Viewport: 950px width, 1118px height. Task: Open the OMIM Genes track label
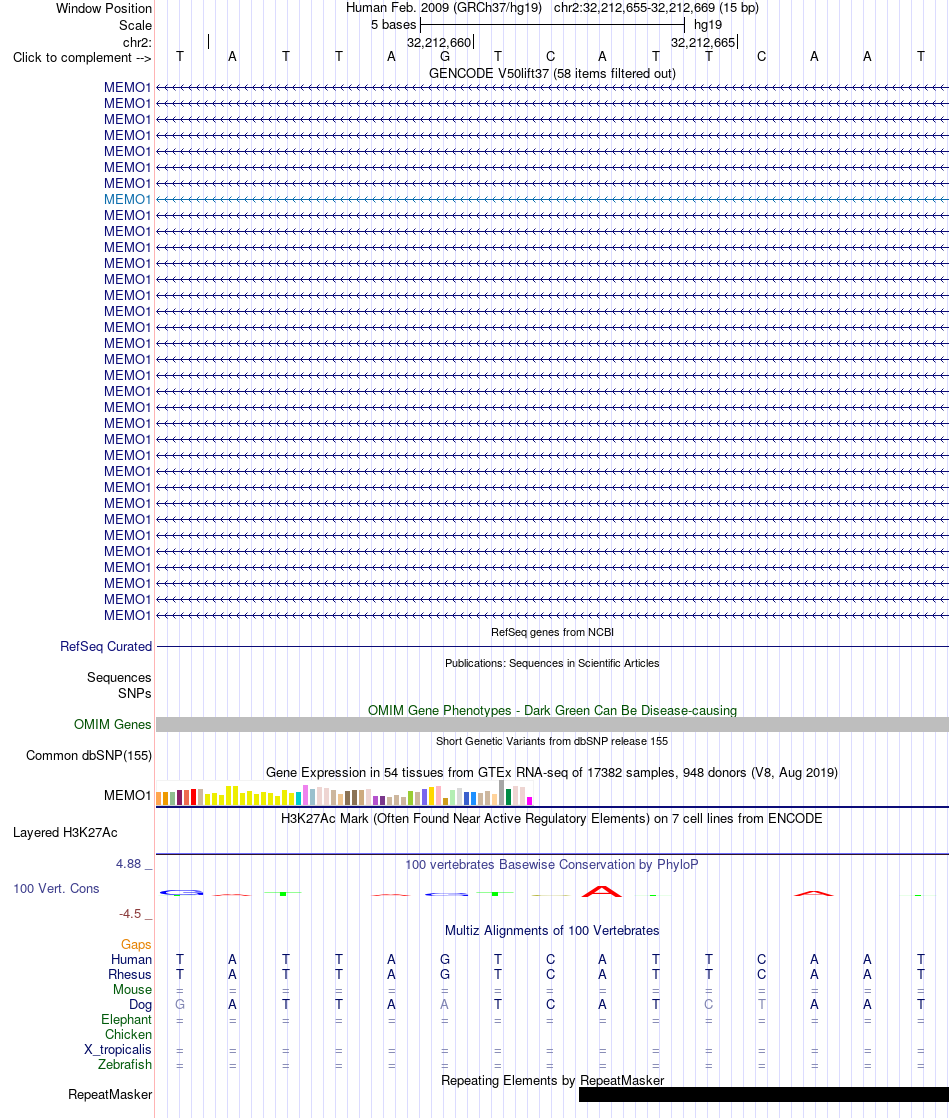coord(113,724)
